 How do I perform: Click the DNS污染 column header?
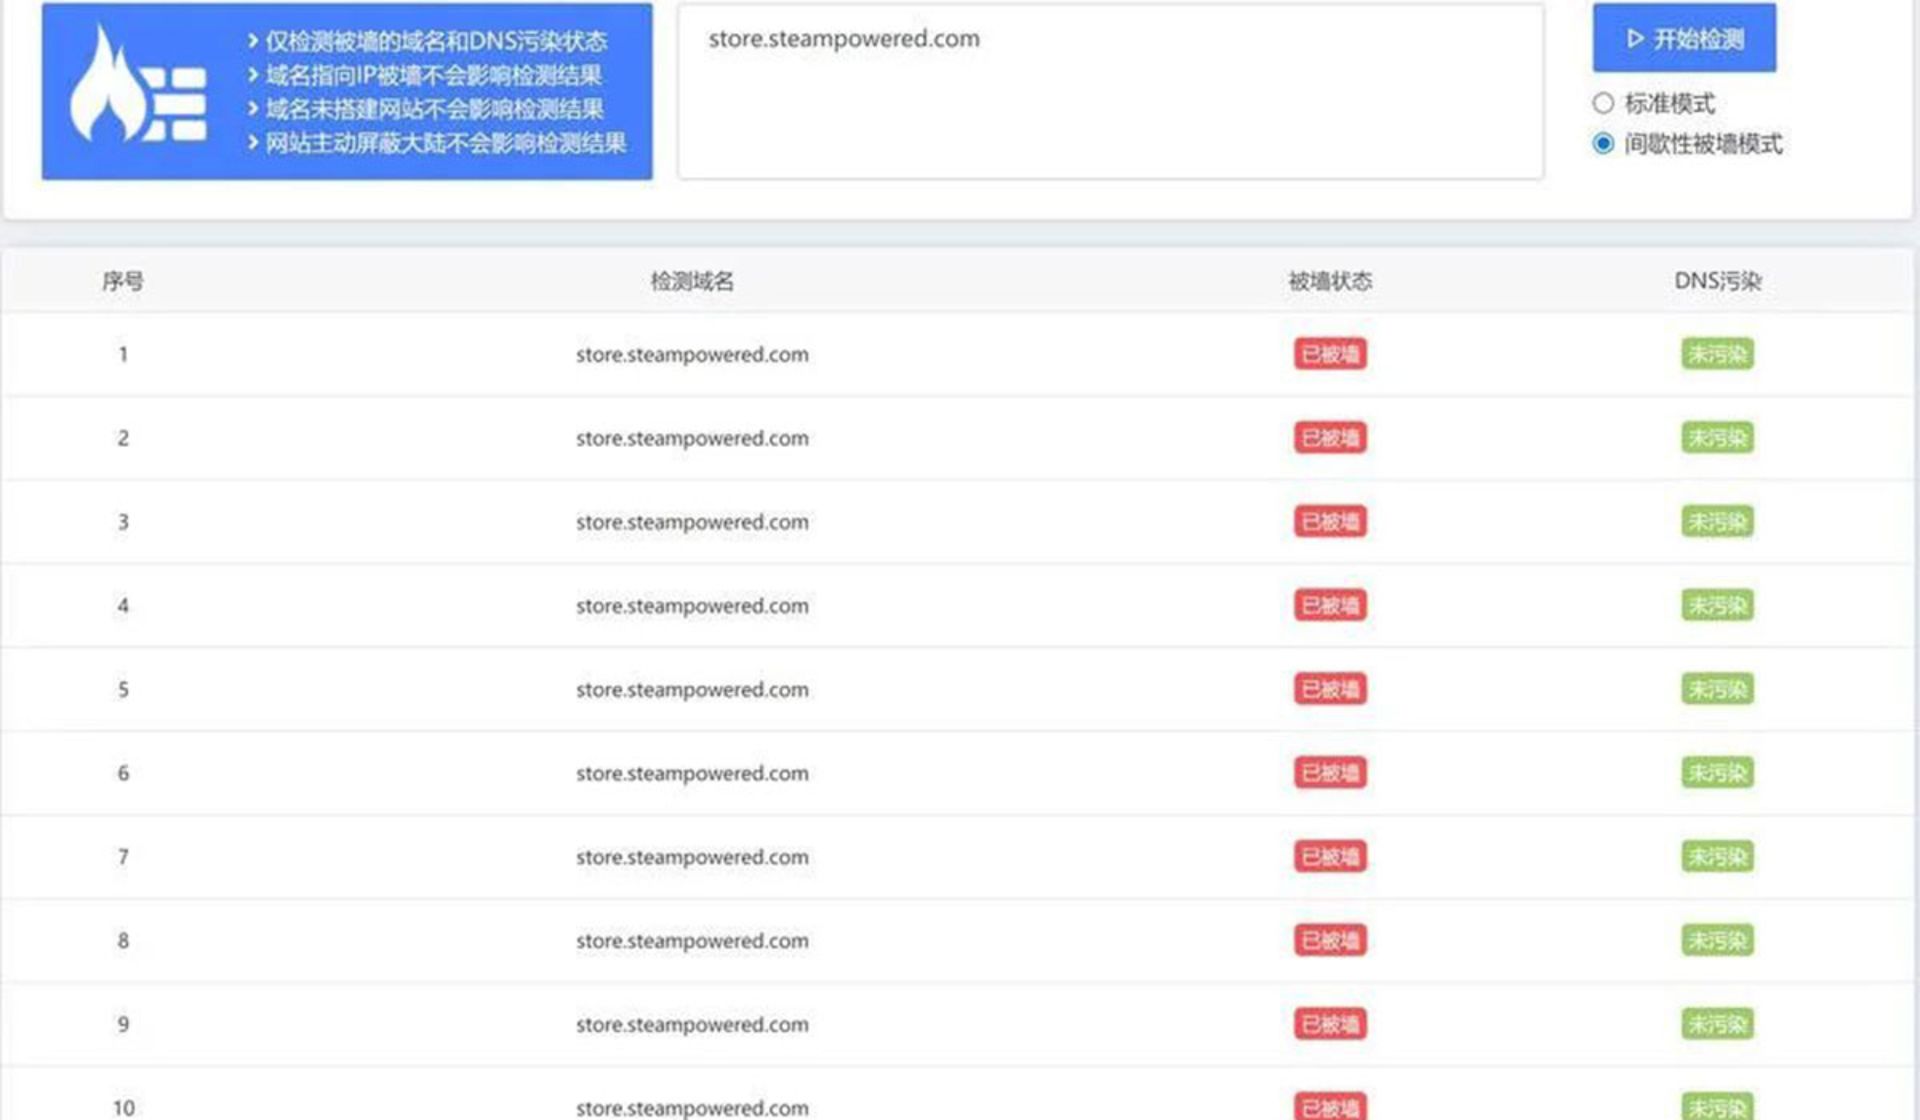click(1717, 282)
